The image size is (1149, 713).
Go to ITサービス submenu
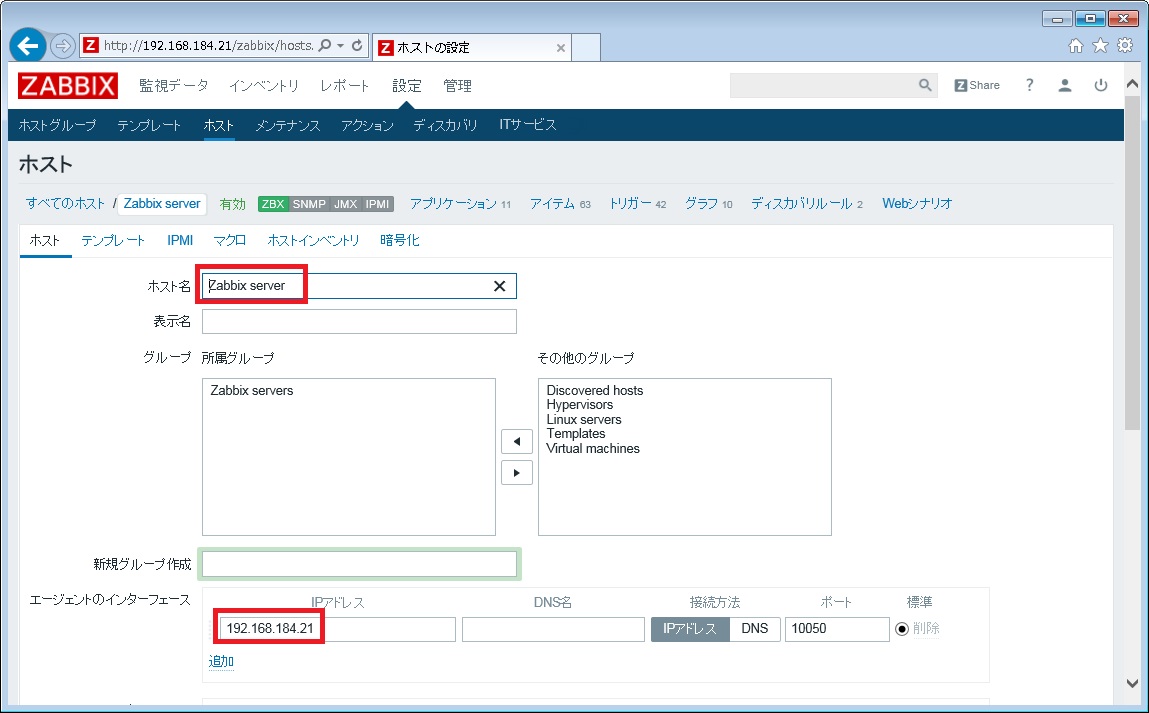pos(528,125)
